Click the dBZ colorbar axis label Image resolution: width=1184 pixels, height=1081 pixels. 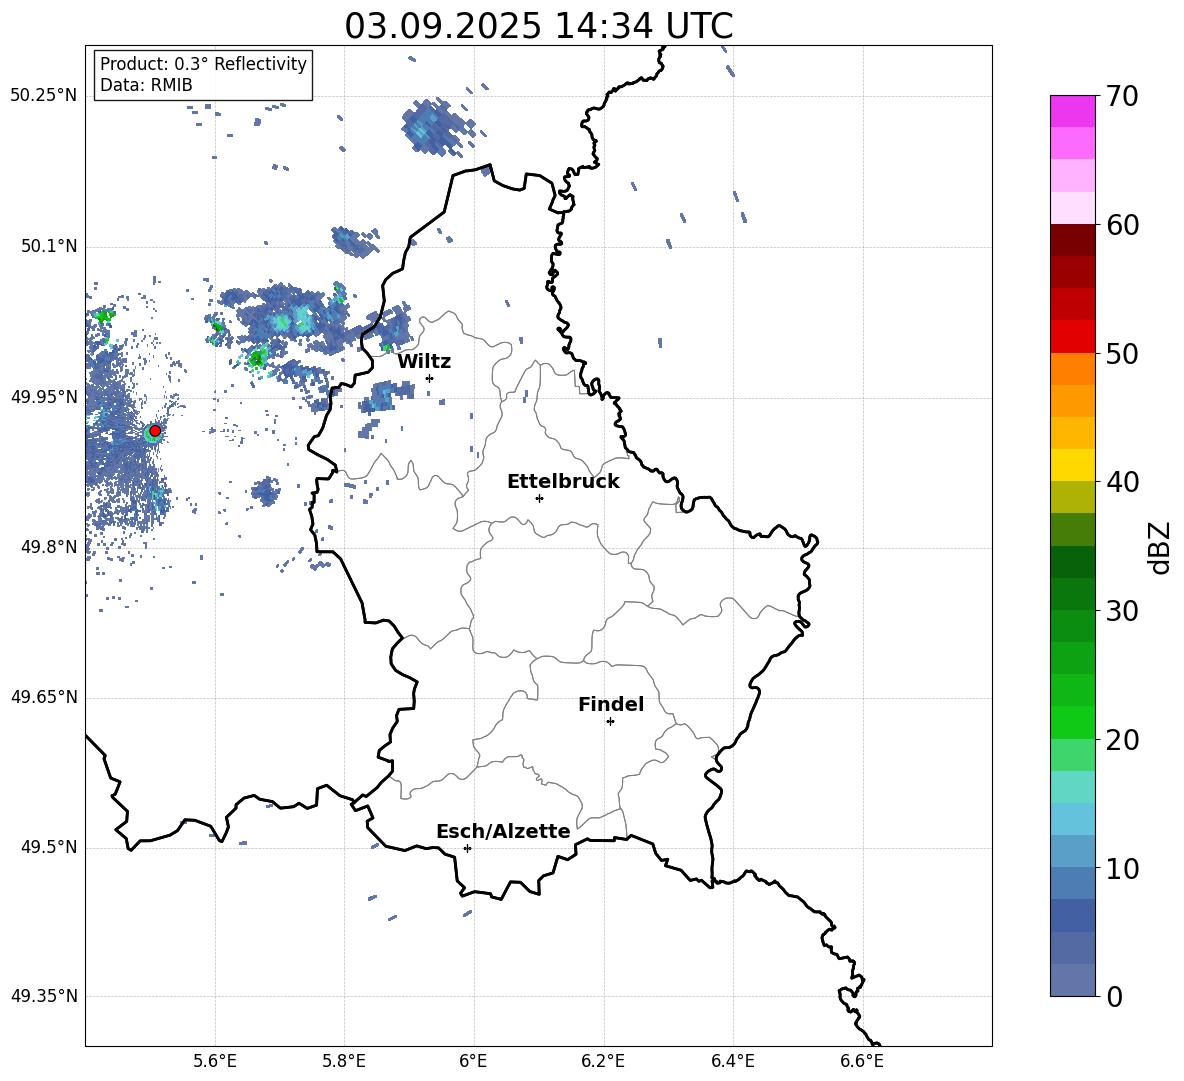(x=1161, y=547)
